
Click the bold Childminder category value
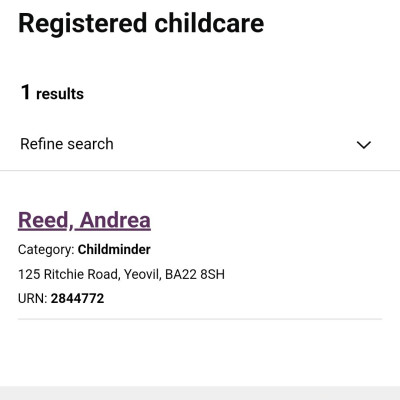[x=114, y=249]
